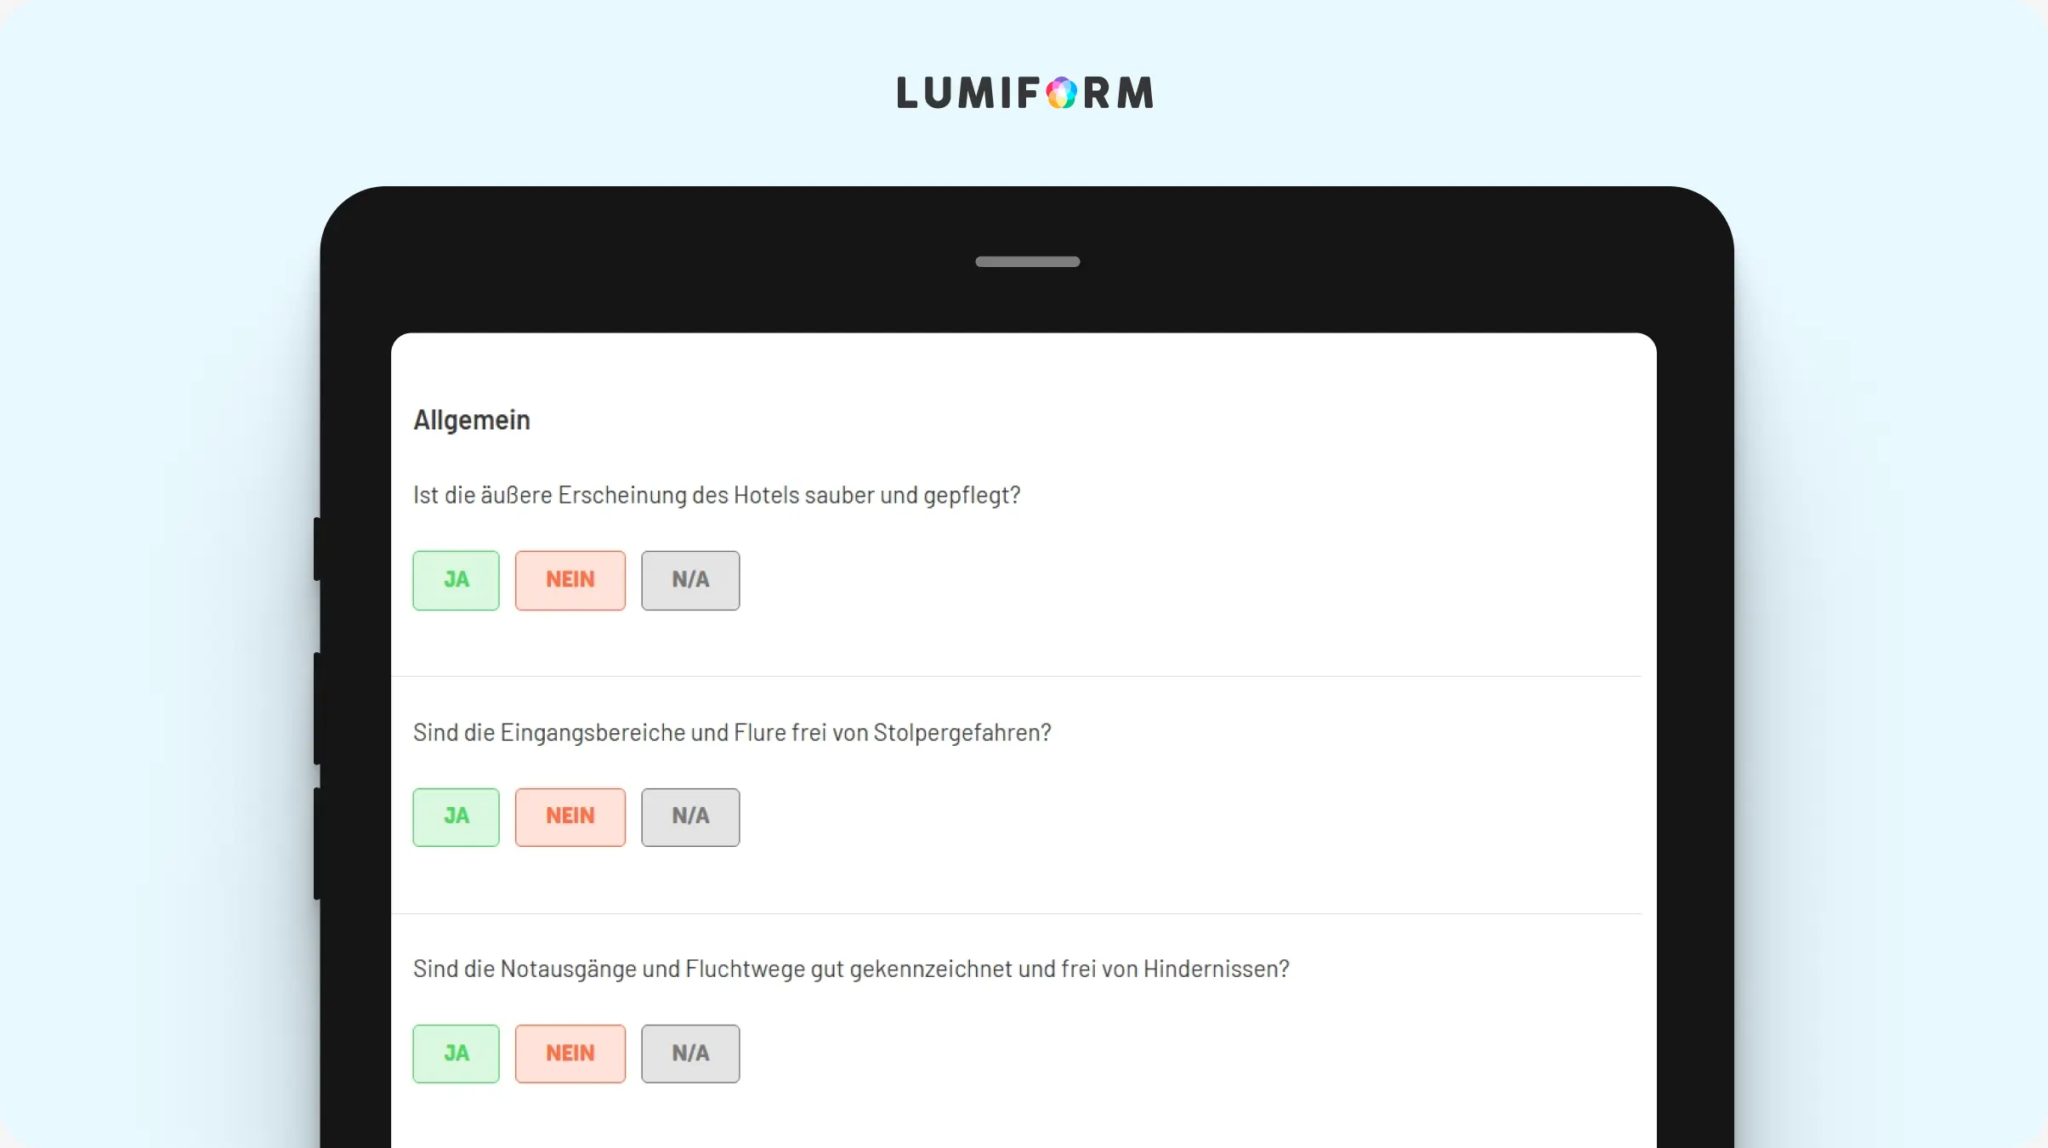Click the colorful O in Lumiform logo

1061,93
